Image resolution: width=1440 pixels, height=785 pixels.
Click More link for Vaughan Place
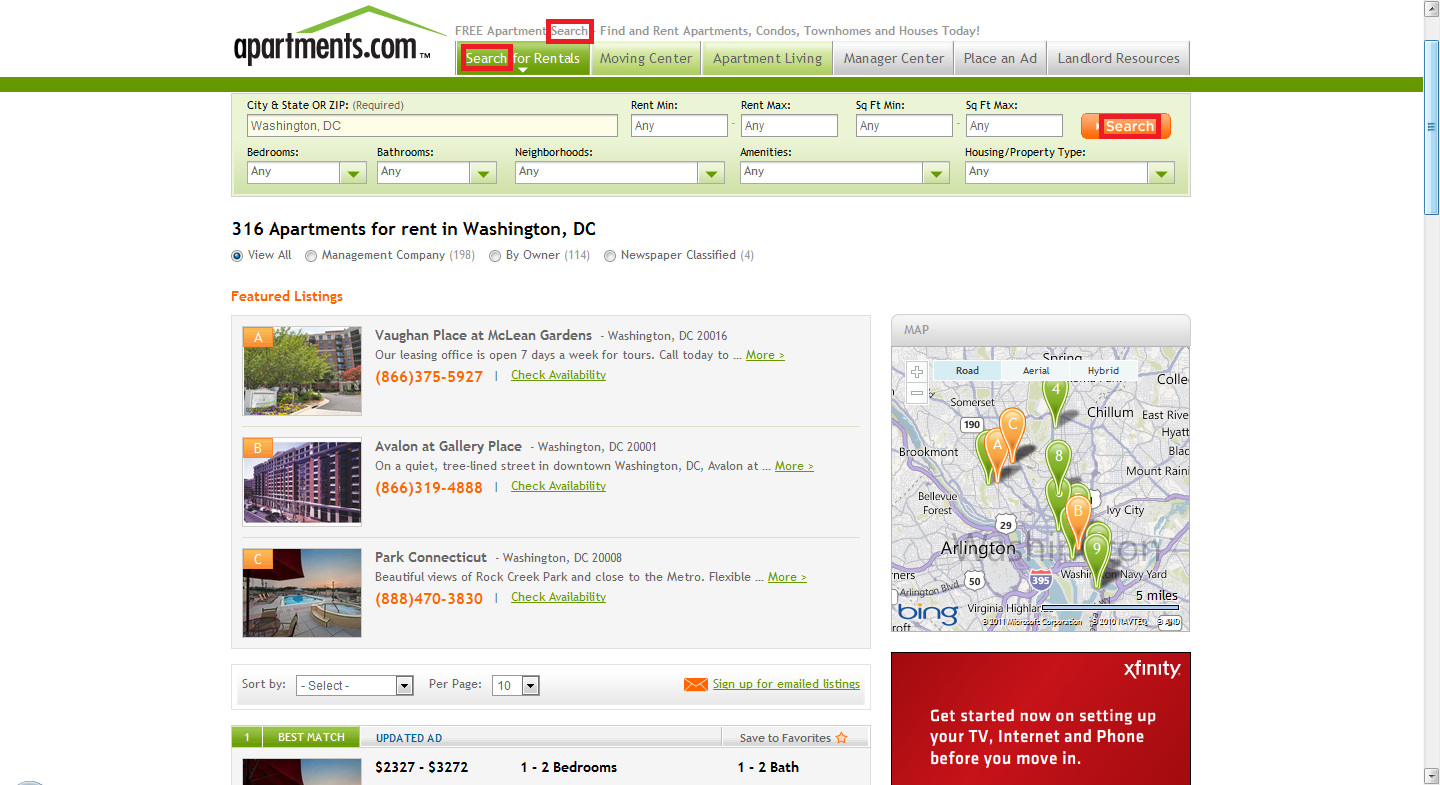point(765,355)
